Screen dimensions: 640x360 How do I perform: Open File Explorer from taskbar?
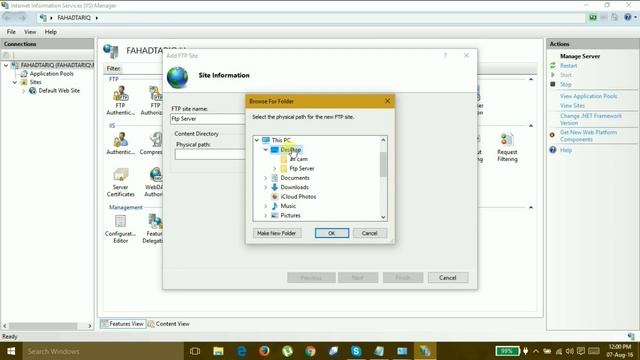pos(218,351)
